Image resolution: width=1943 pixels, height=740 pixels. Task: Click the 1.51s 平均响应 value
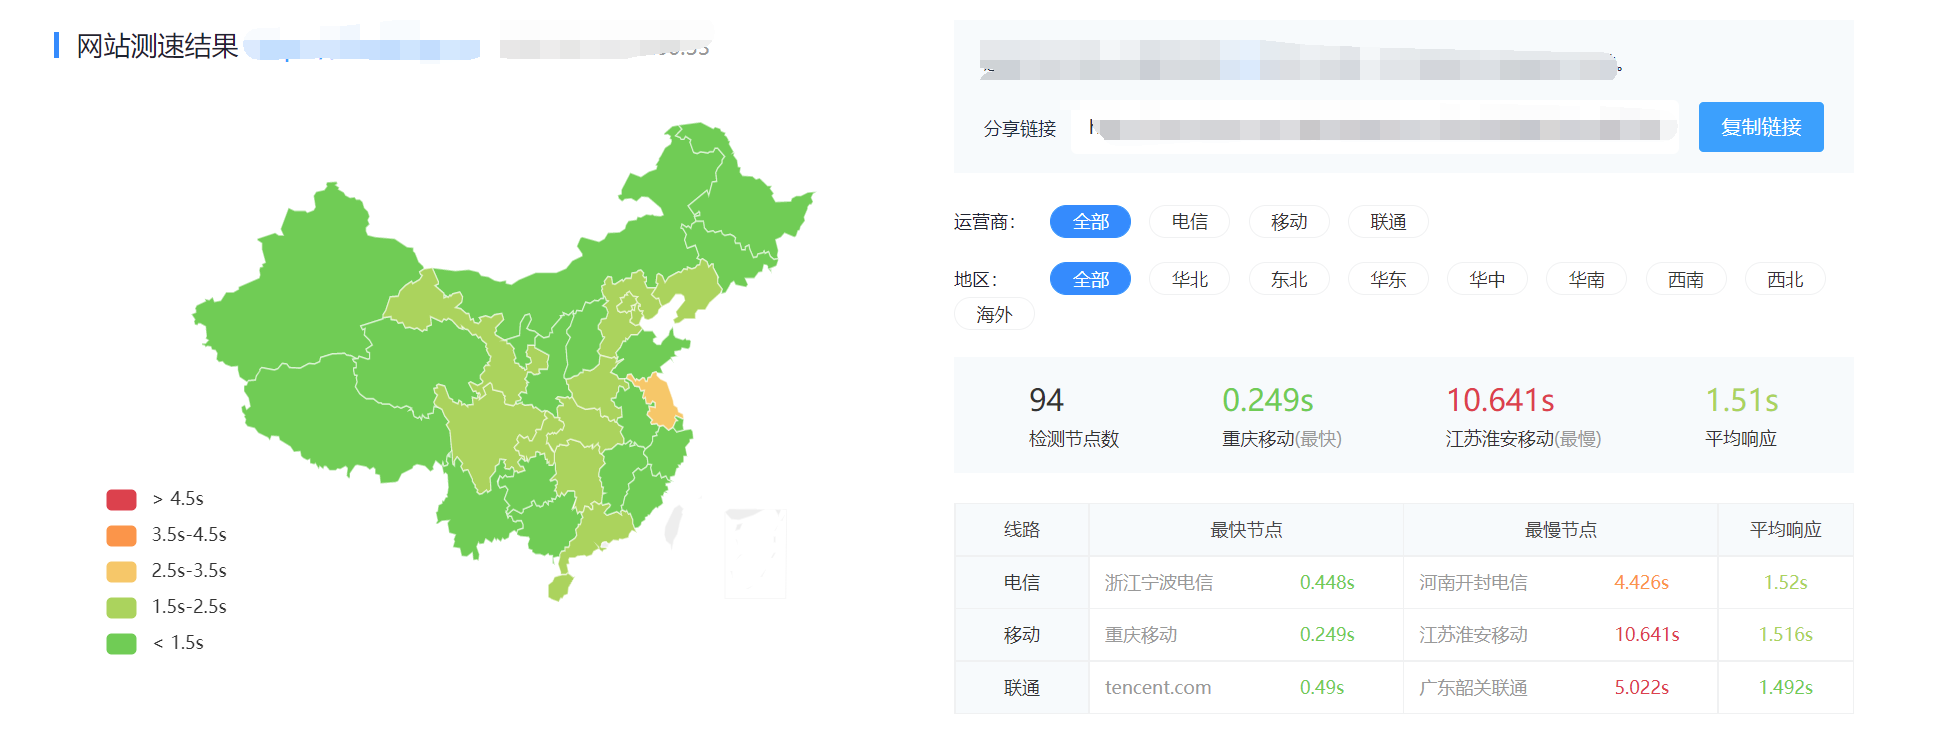click(x=1741, y=400)
